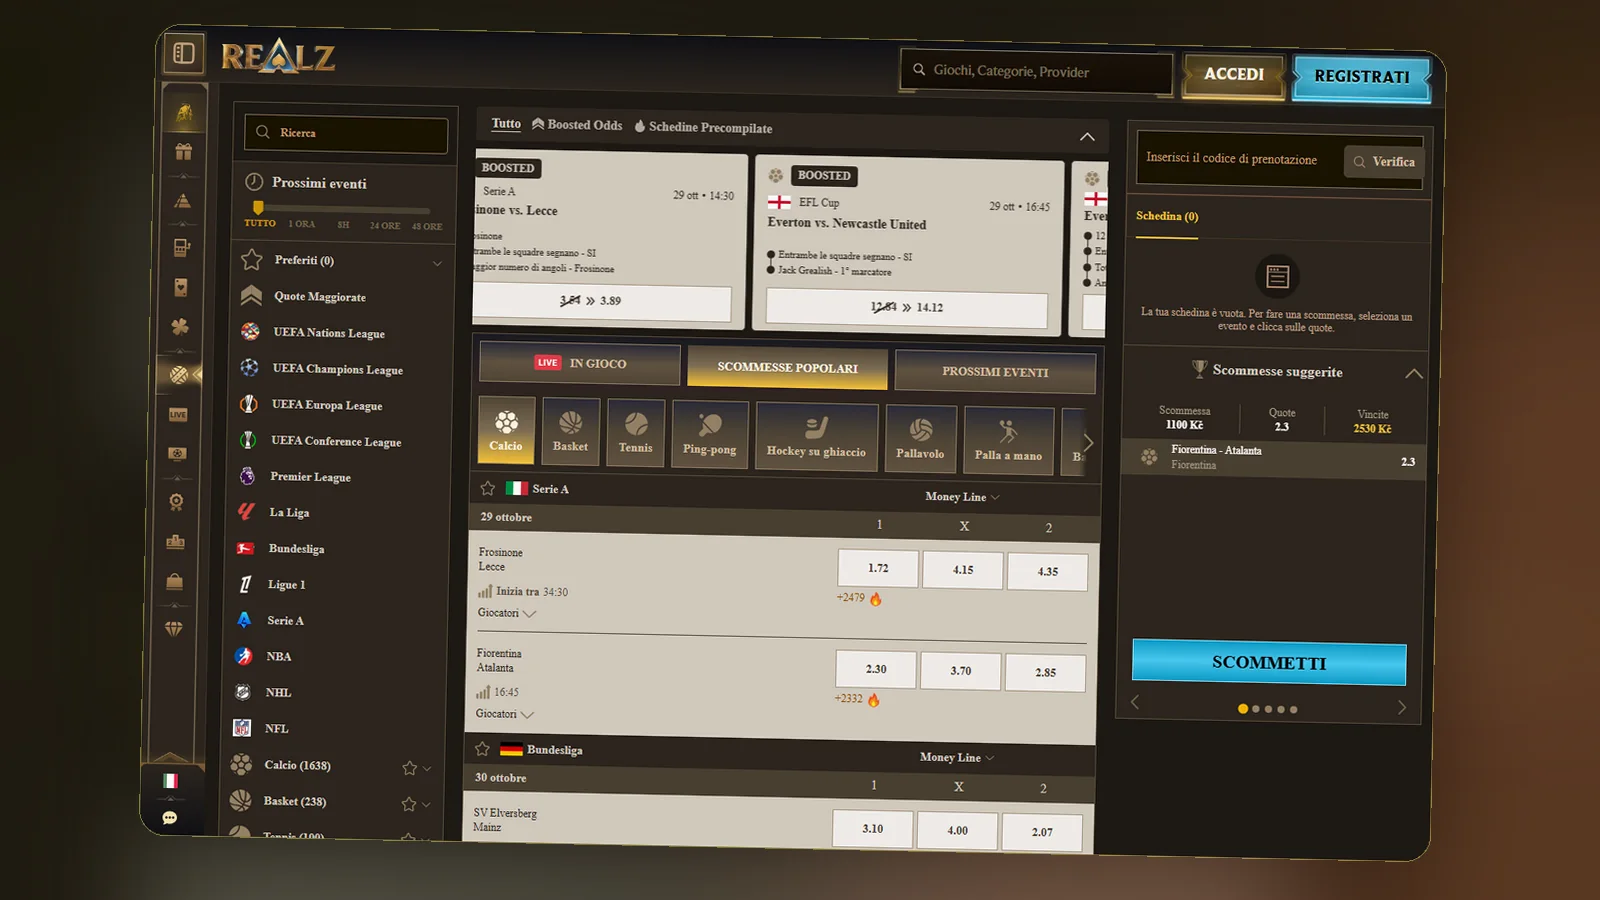The width and height of the screenshot is (1600, 900).
Task: Toggle the sidebar menu icon beside logo
Action: click(x=184, y=53)
